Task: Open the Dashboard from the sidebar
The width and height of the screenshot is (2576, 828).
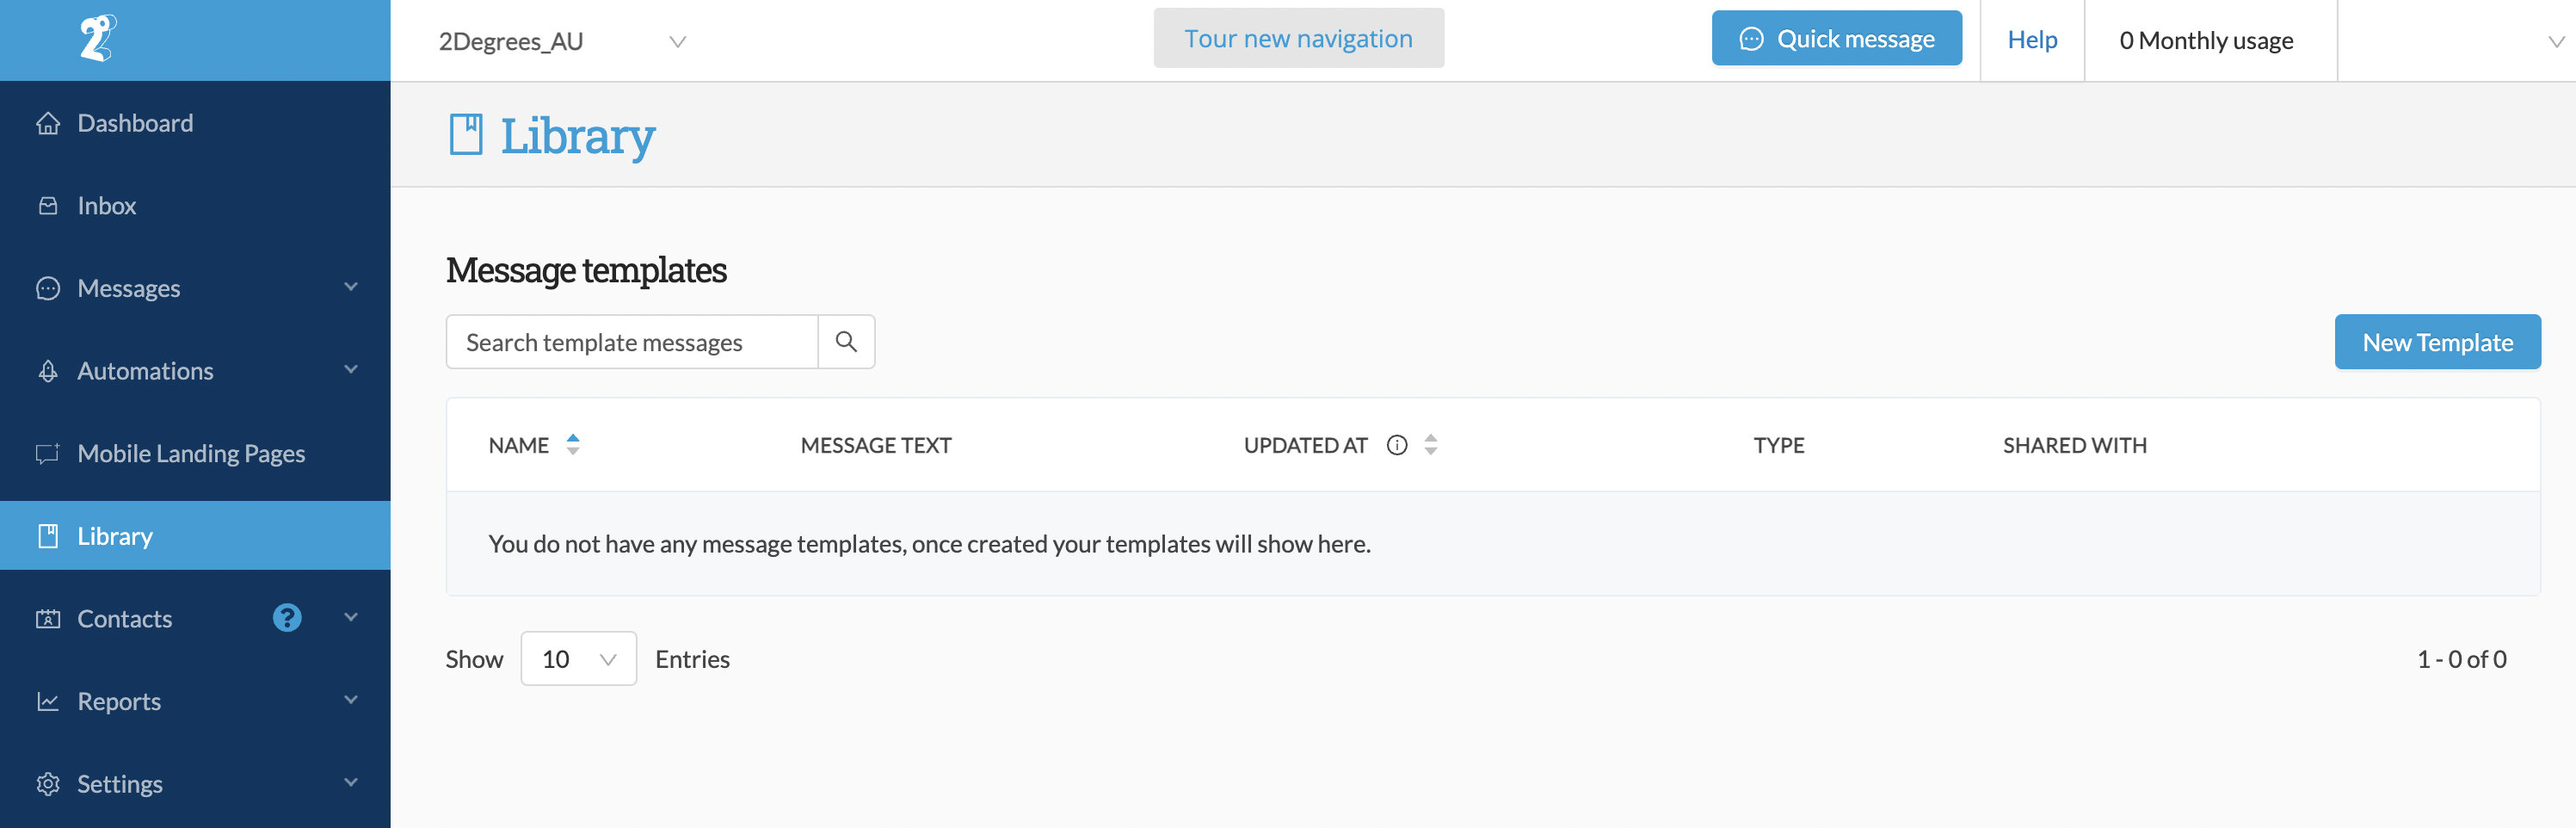Action: pyautogui.click(x=135, y=122)
